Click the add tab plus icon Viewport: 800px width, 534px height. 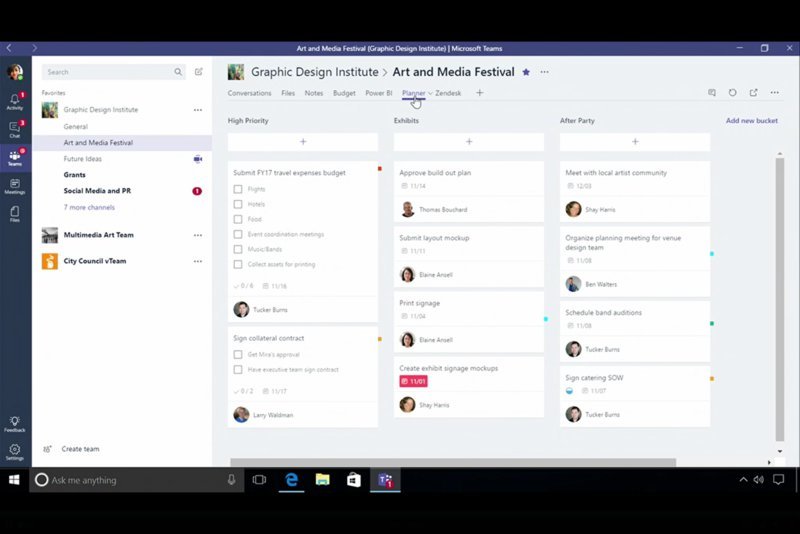click(479, 93)
